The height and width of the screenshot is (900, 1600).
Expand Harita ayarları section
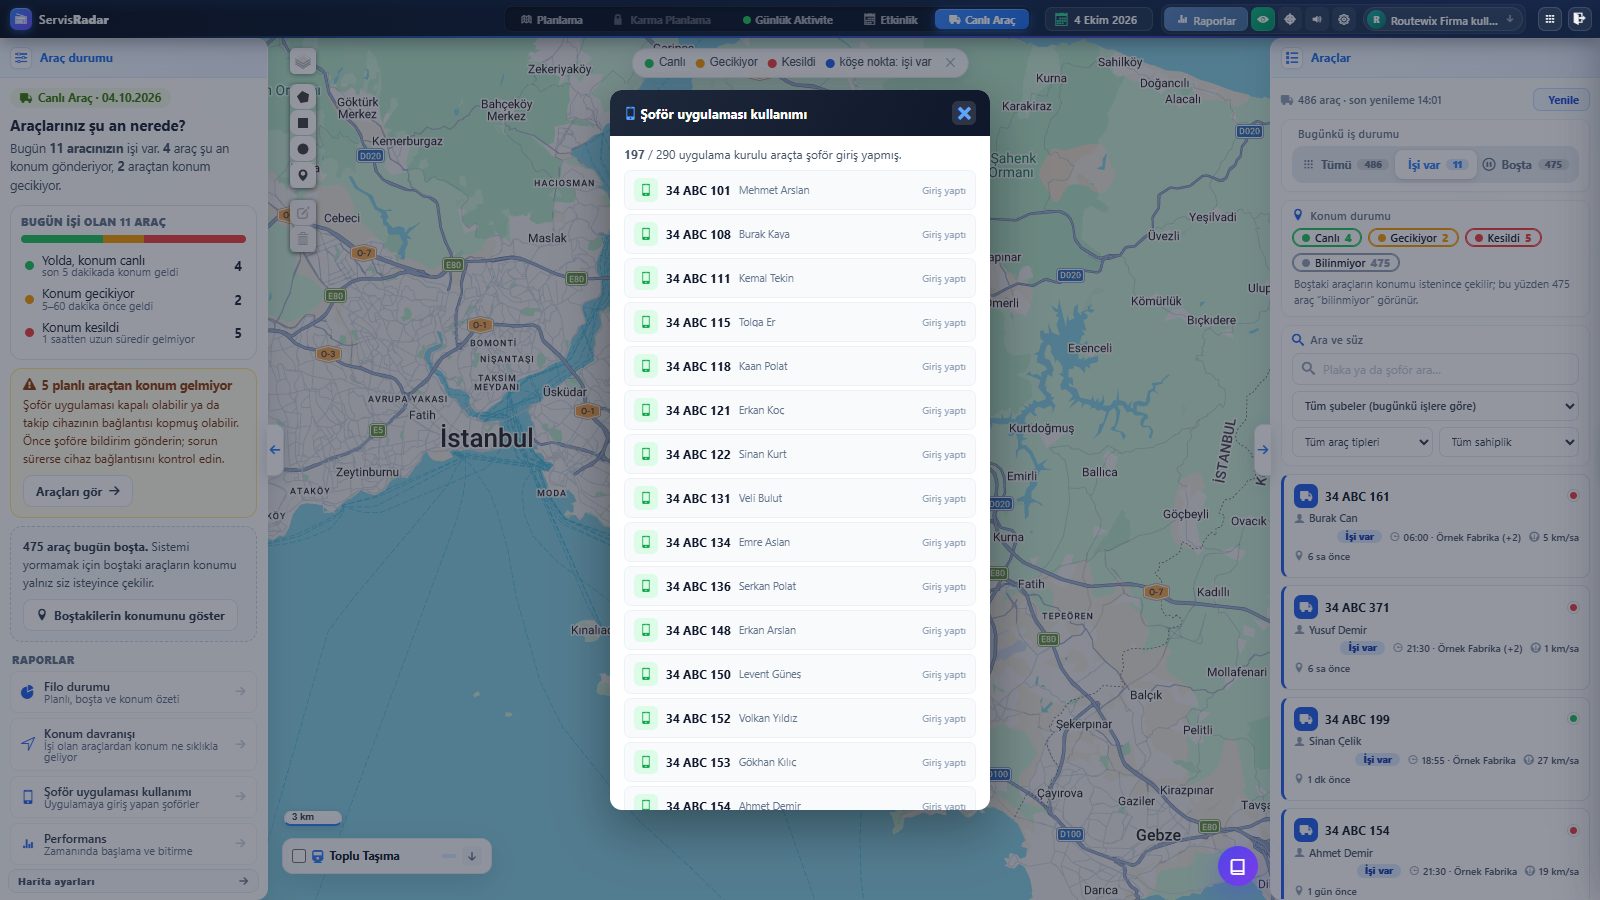click(x=133, y=881)
